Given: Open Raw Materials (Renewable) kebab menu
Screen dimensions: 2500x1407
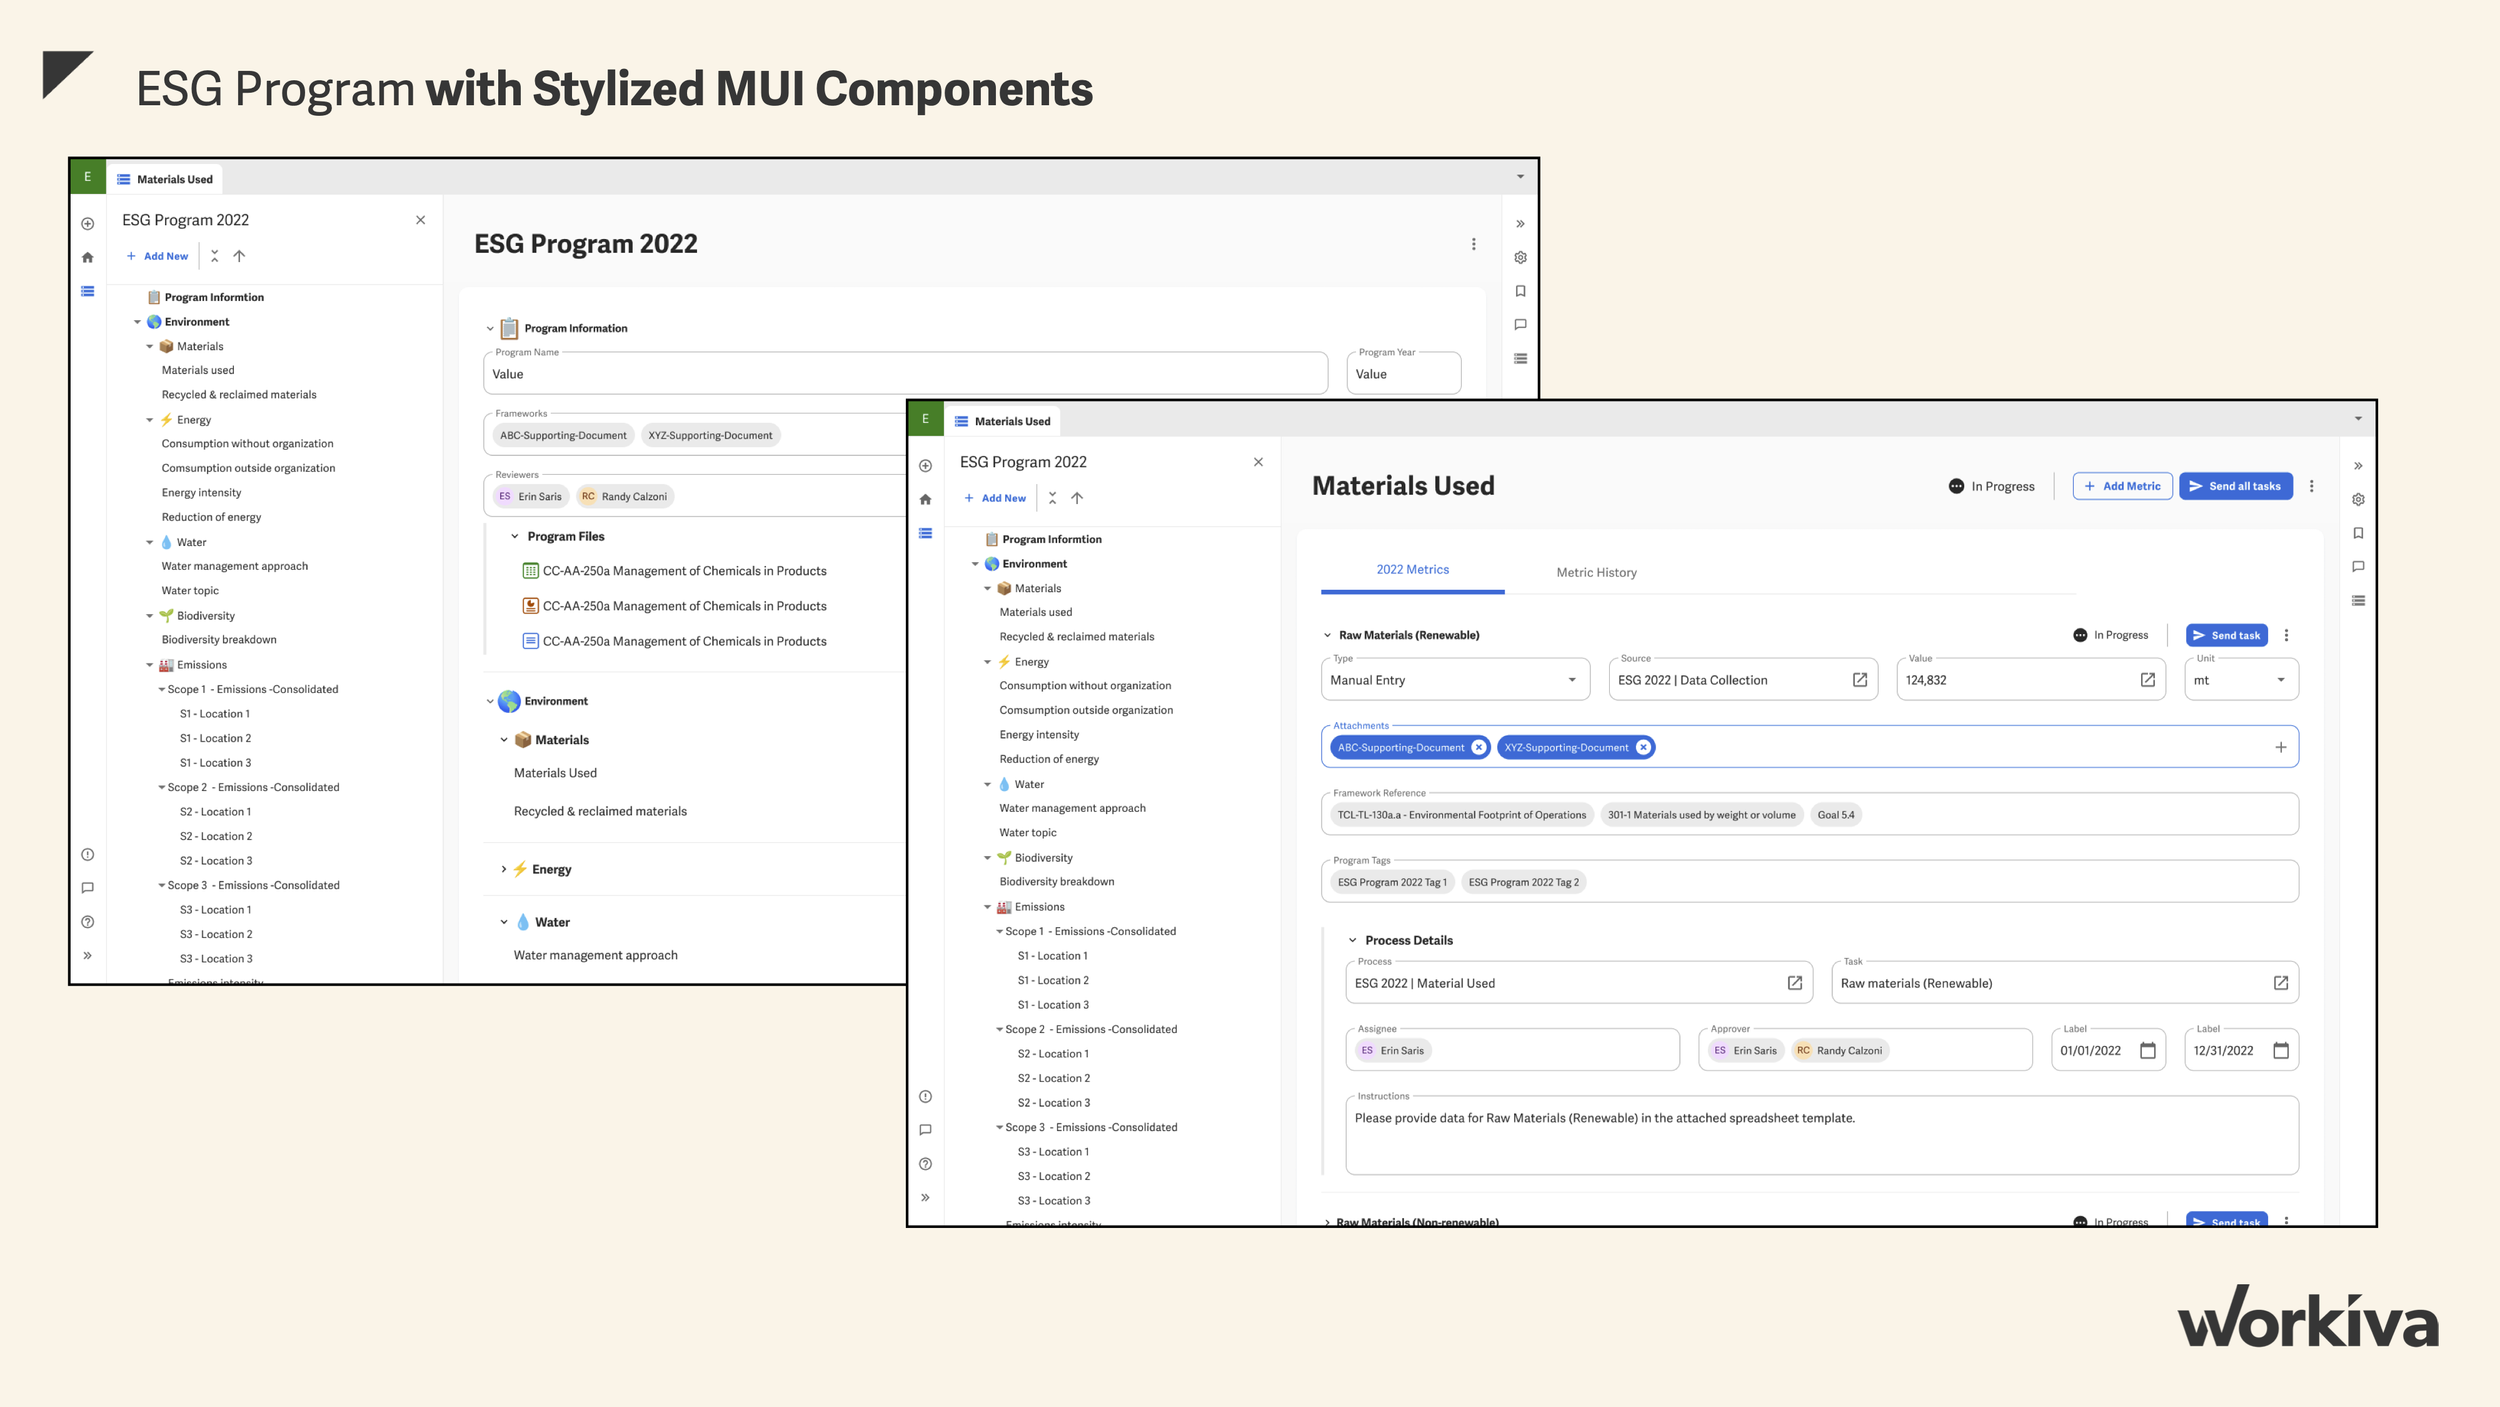Looking at the screenshot, I should pyautogui.click(x=2286, y=635).
